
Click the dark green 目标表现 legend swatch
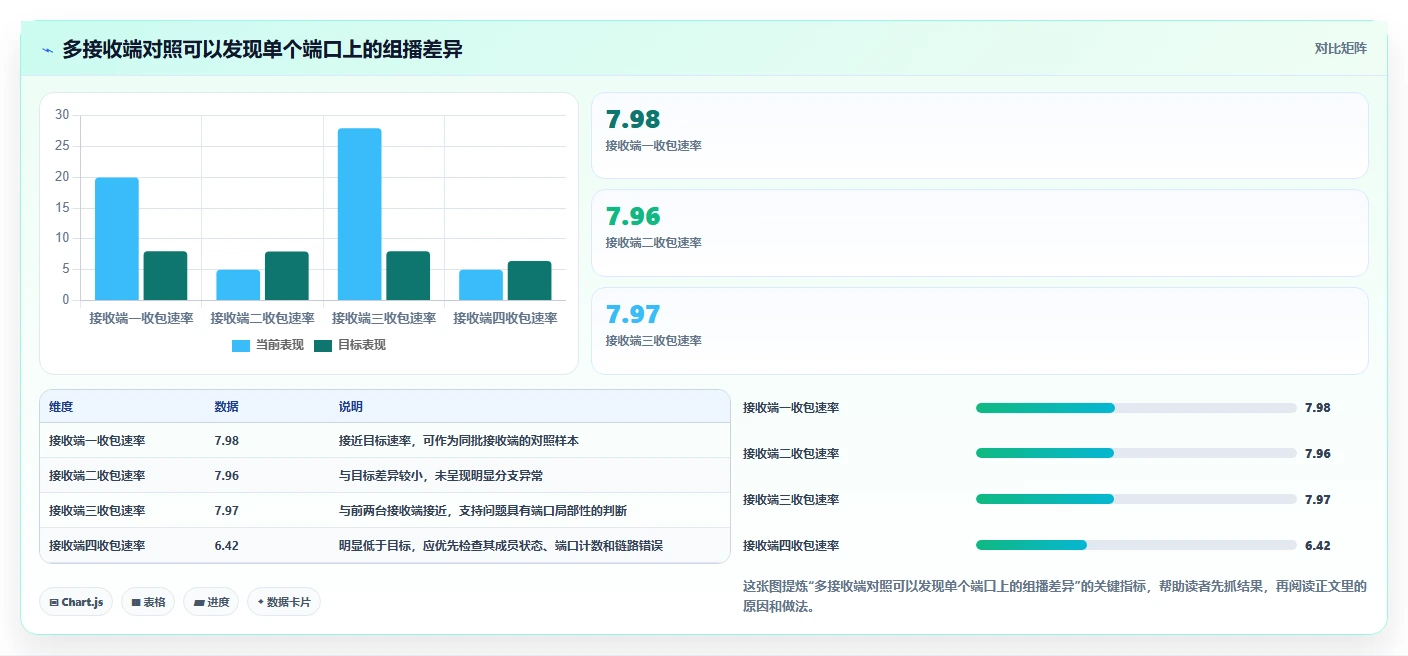click(323, 345)
